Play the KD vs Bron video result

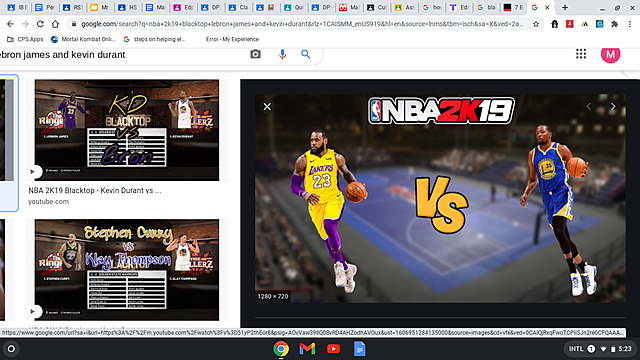coord(33,172)
